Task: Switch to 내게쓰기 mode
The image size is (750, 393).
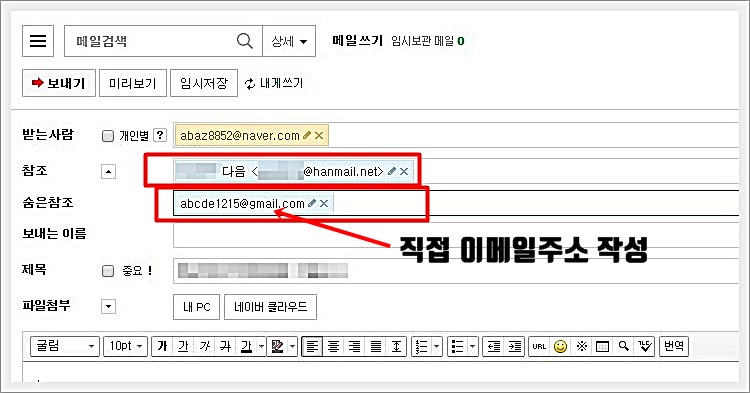Action: coord(274,84)
